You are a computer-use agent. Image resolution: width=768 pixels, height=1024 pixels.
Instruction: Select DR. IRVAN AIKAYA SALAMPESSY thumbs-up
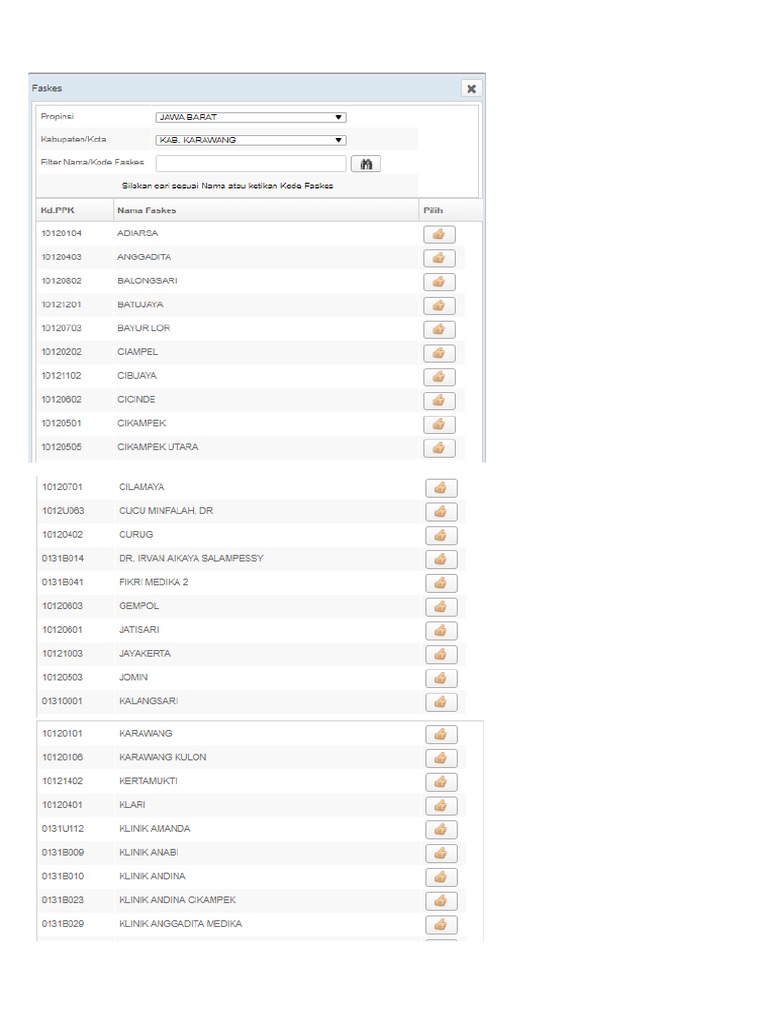(x=441, y=559)
